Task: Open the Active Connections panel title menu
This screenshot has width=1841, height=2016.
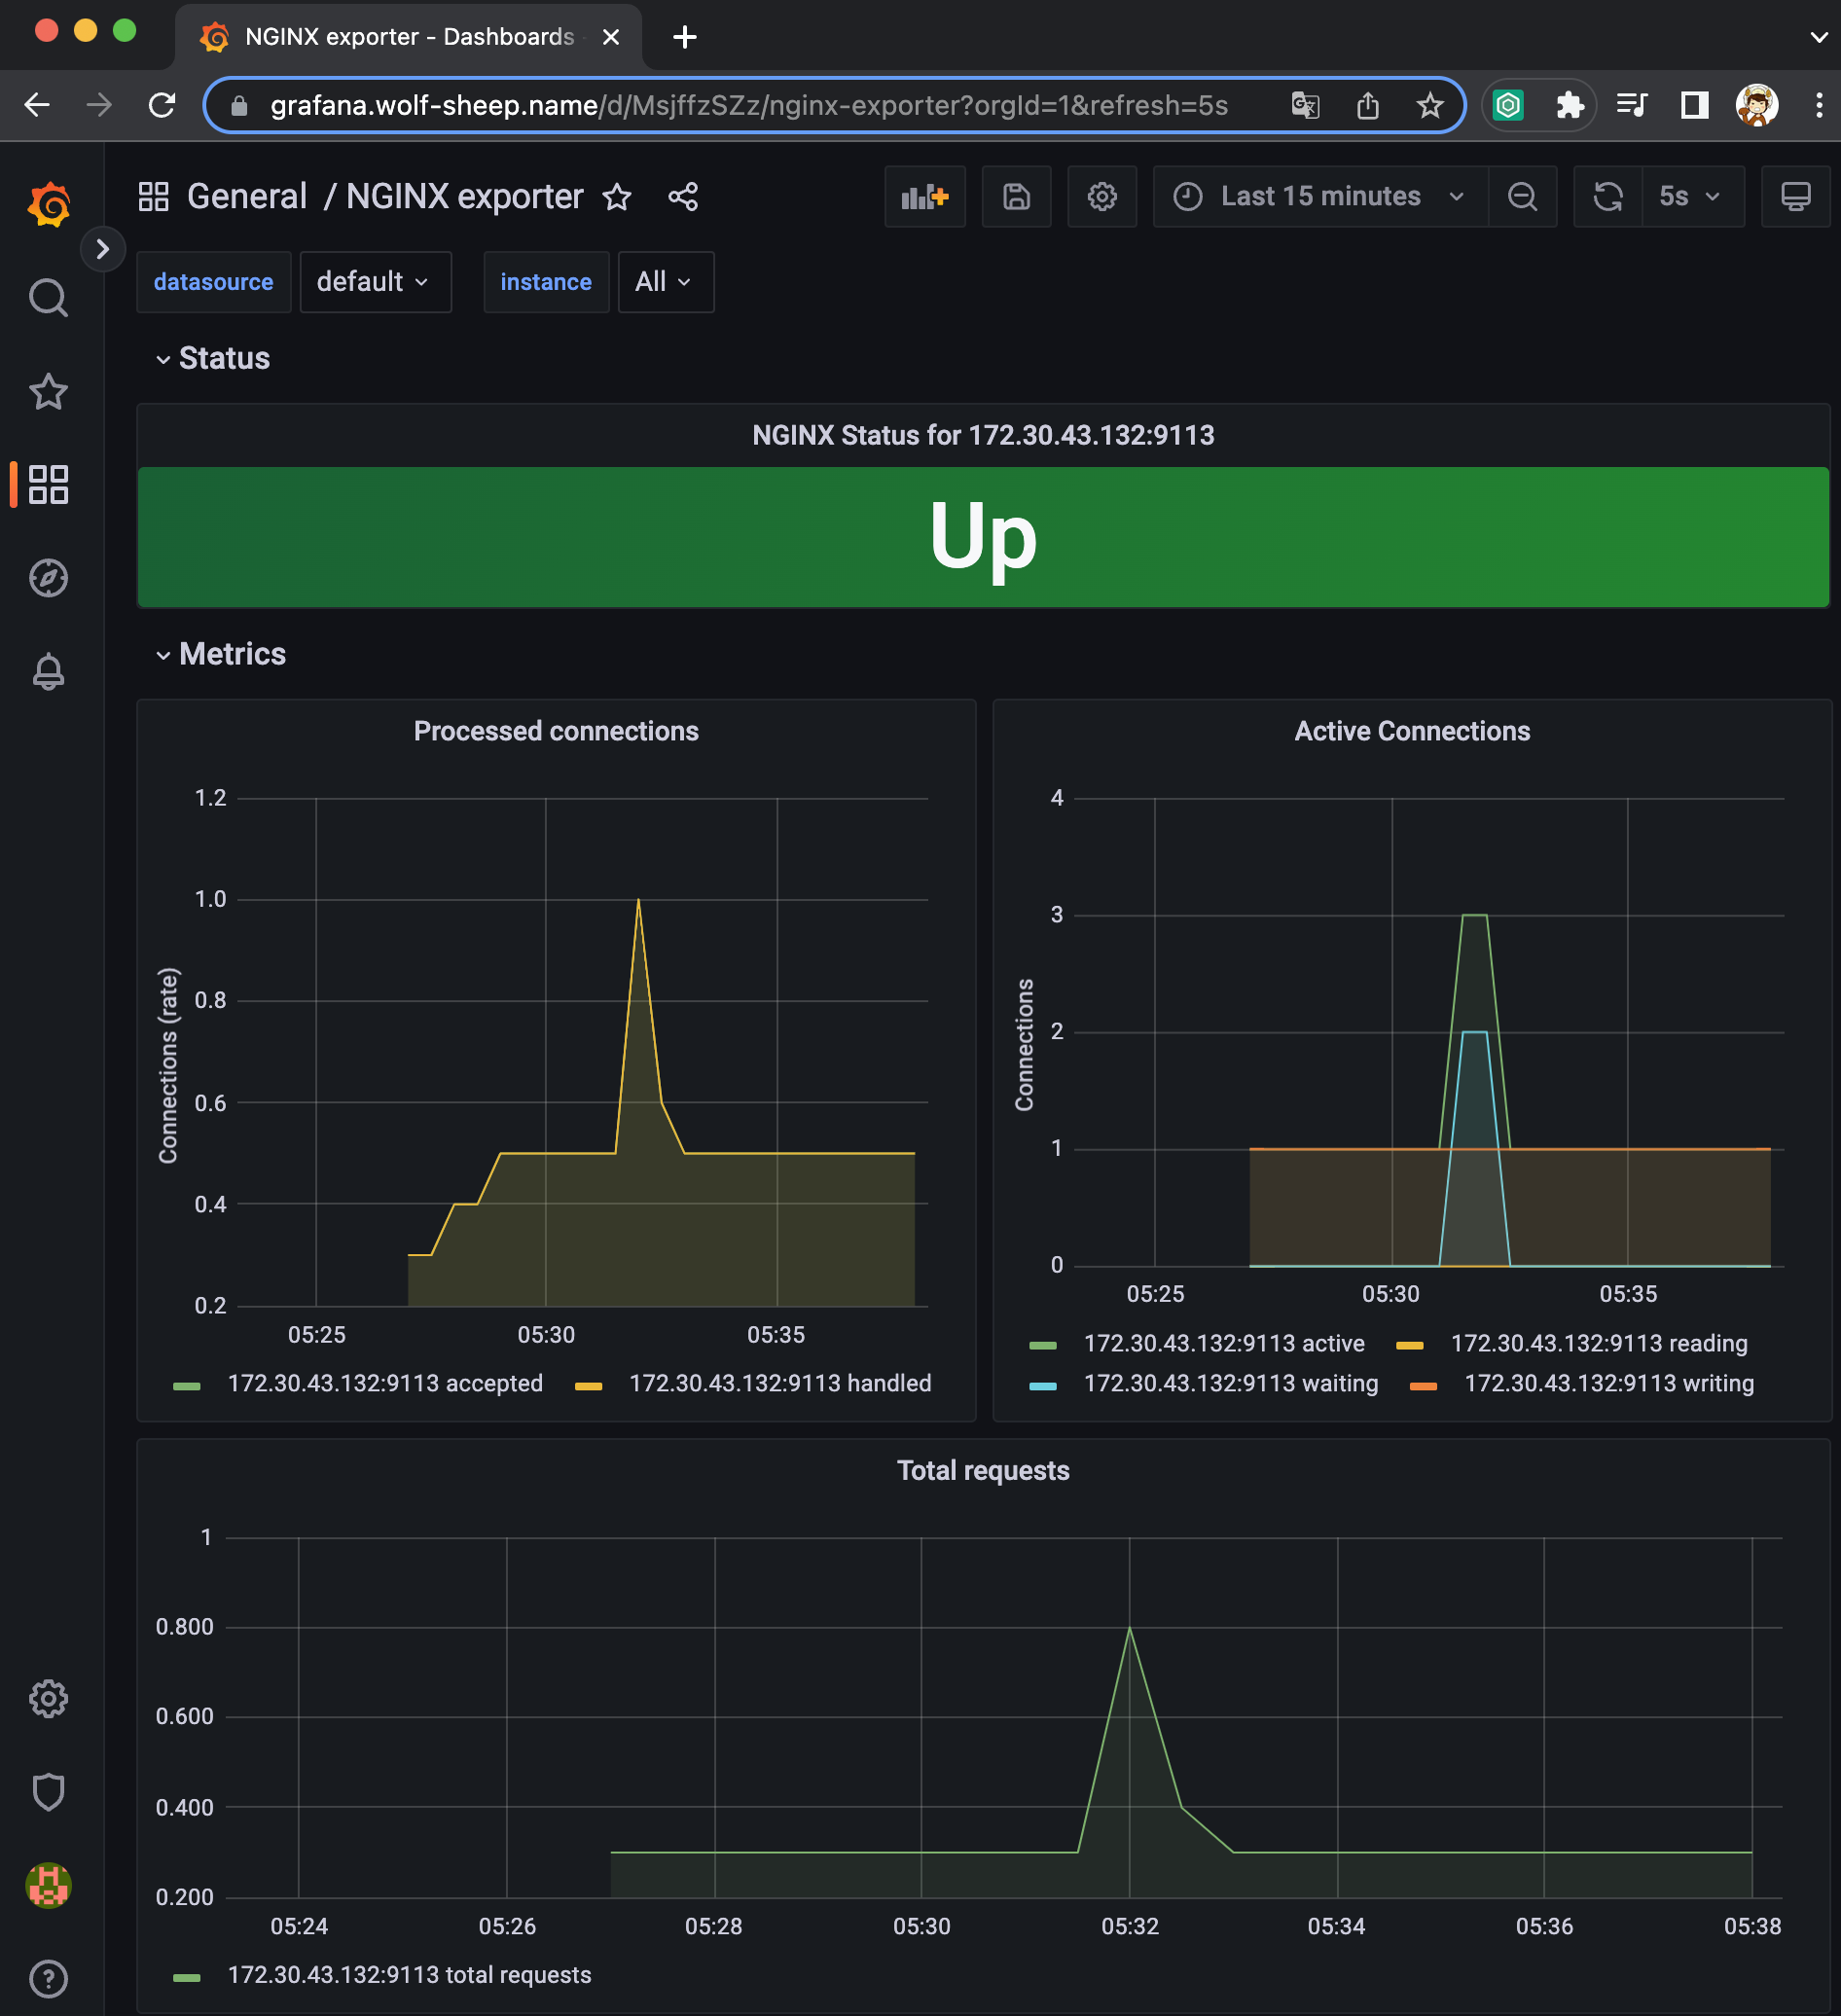Action: [1412, 731]
